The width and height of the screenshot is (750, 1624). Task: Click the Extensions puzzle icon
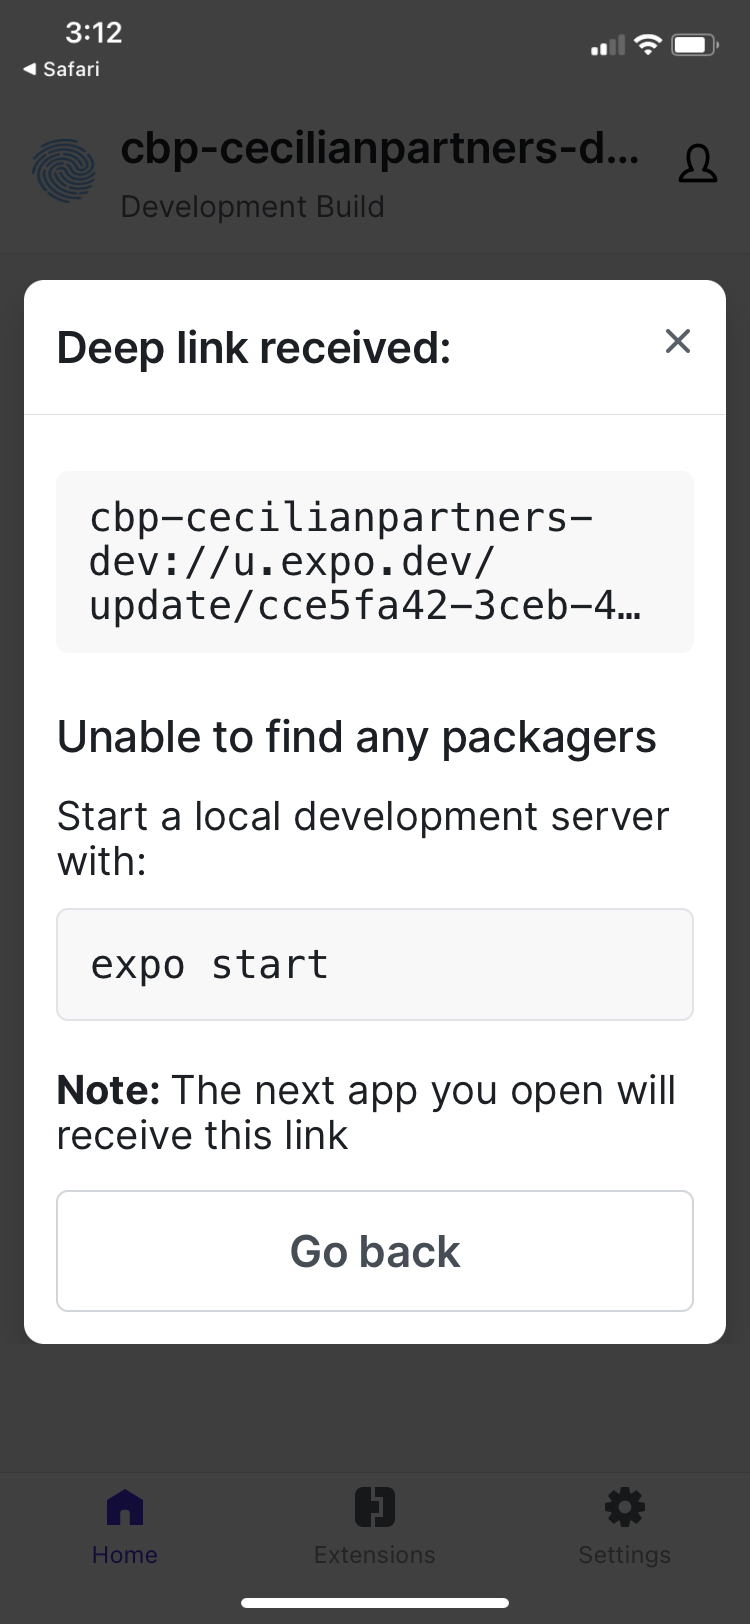pos(374,1507)
